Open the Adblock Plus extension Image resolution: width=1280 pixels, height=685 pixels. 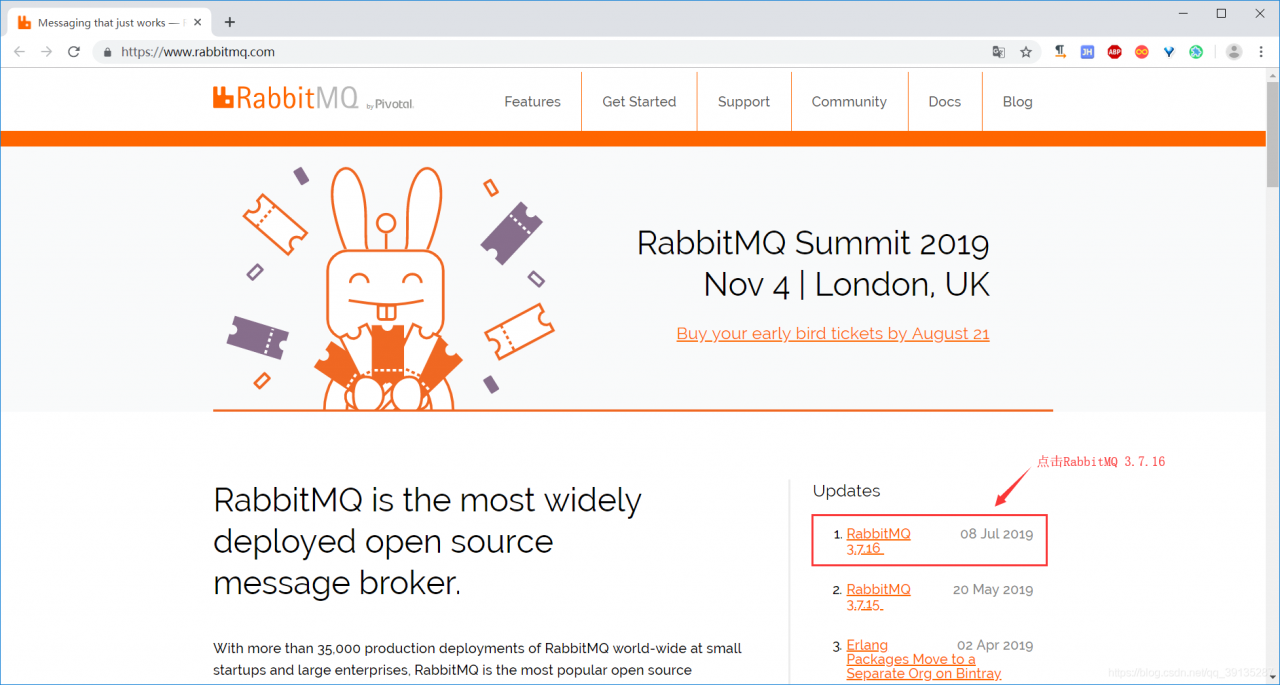point(1114,52)
